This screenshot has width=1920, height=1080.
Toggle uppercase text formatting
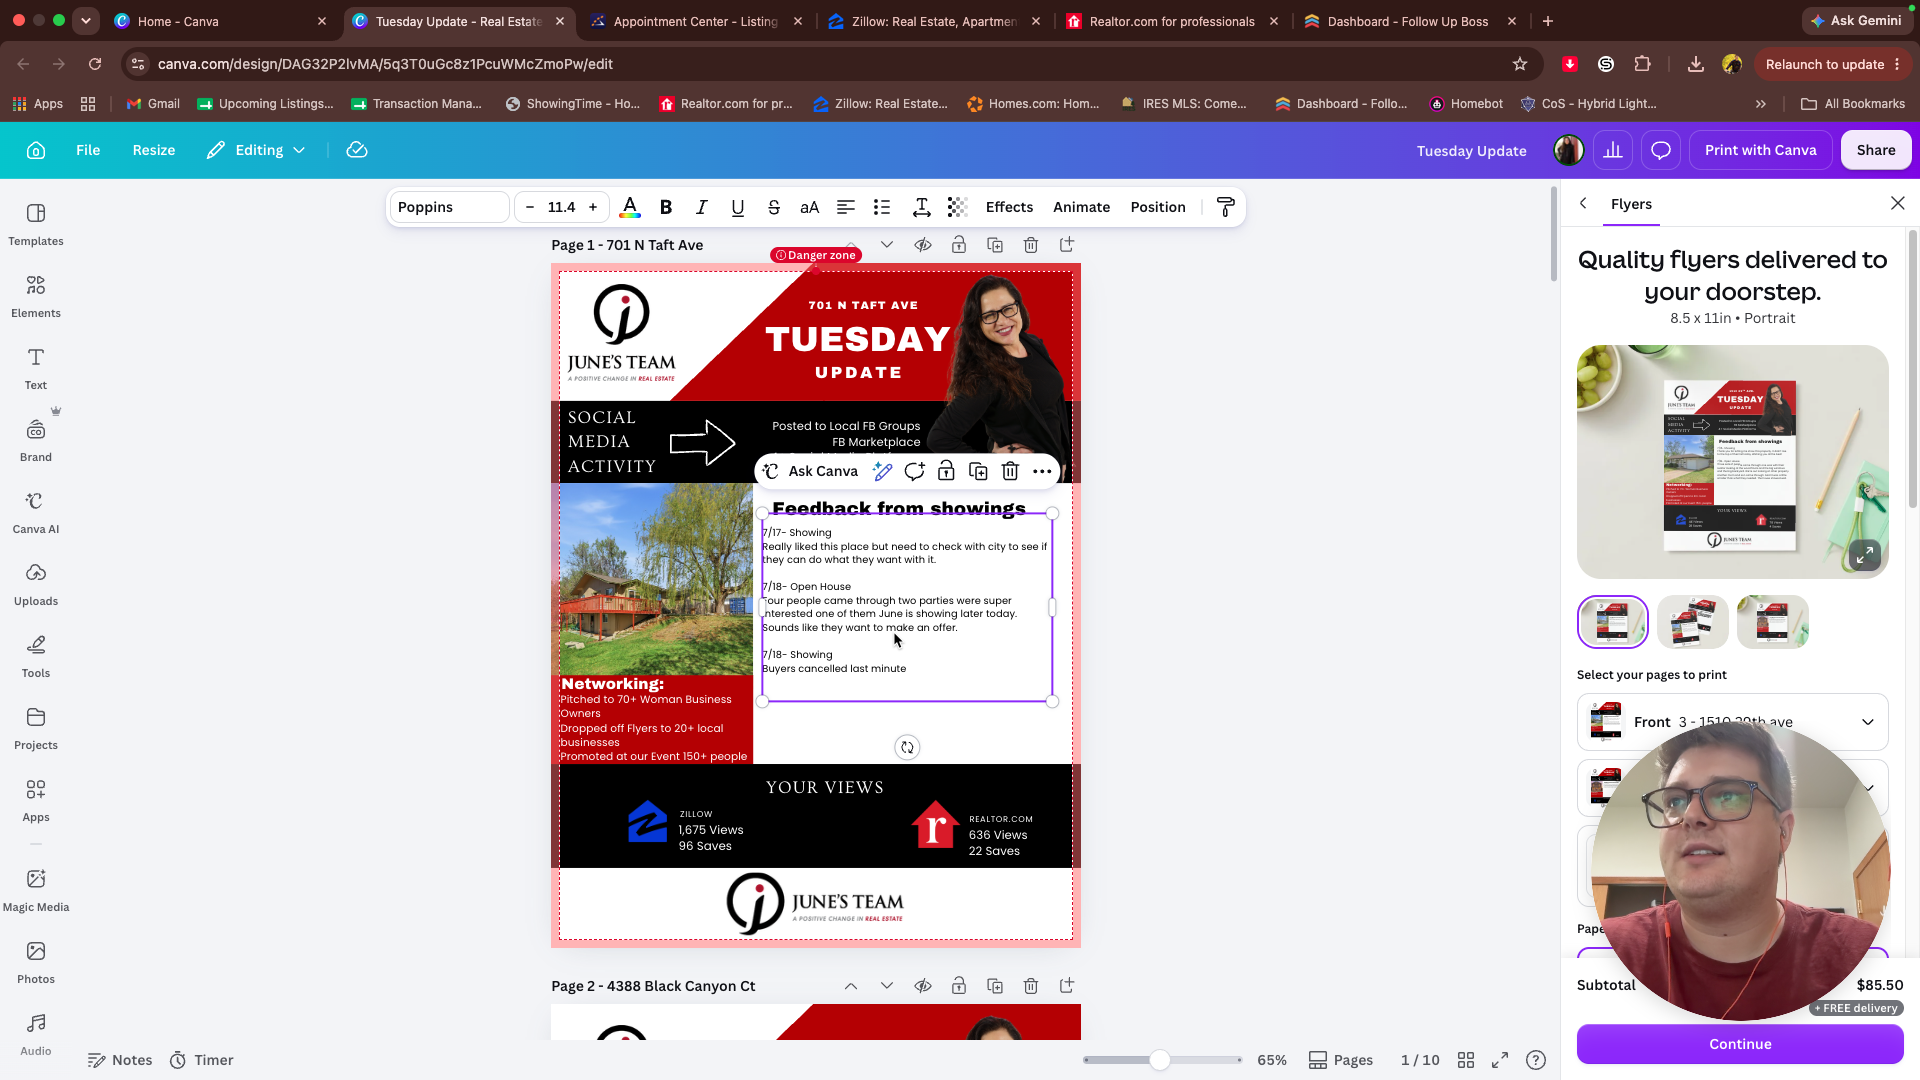point(810,207)
